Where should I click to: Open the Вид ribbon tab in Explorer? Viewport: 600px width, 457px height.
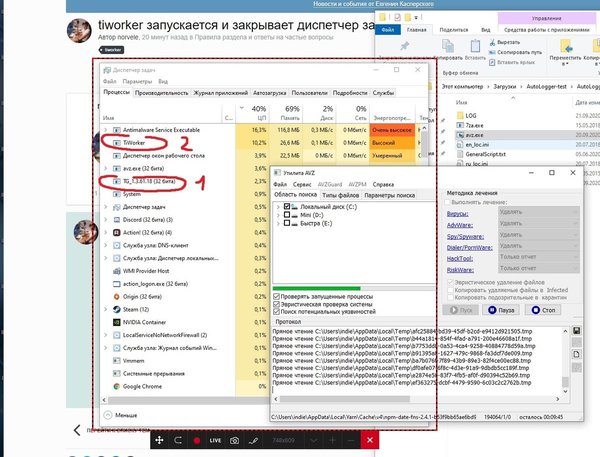(x=486, y=30)
